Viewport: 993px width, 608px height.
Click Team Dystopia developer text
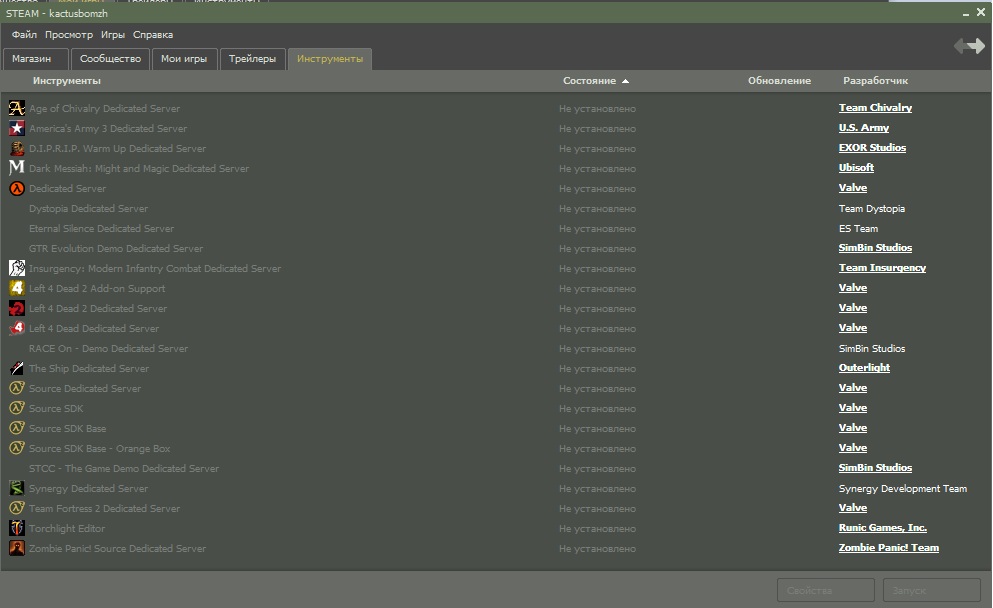coord(871,209)
